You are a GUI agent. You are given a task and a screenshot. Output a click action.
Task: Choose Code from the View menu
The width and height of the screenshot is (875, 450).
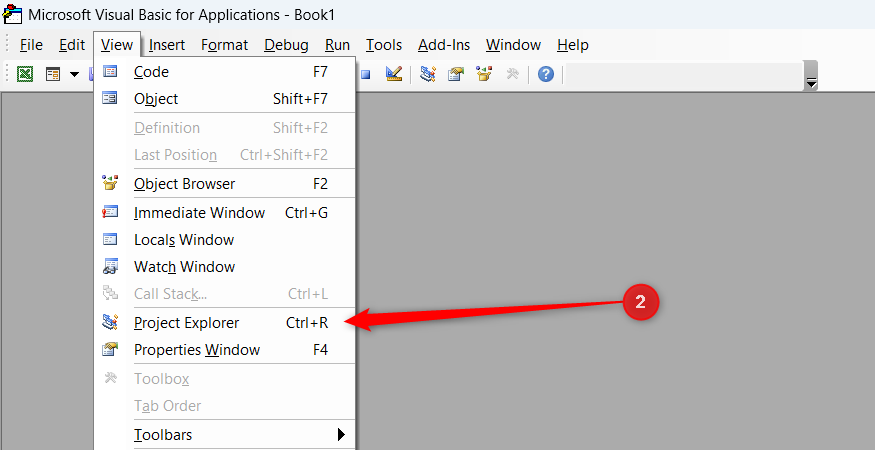(x=225, y=71)
